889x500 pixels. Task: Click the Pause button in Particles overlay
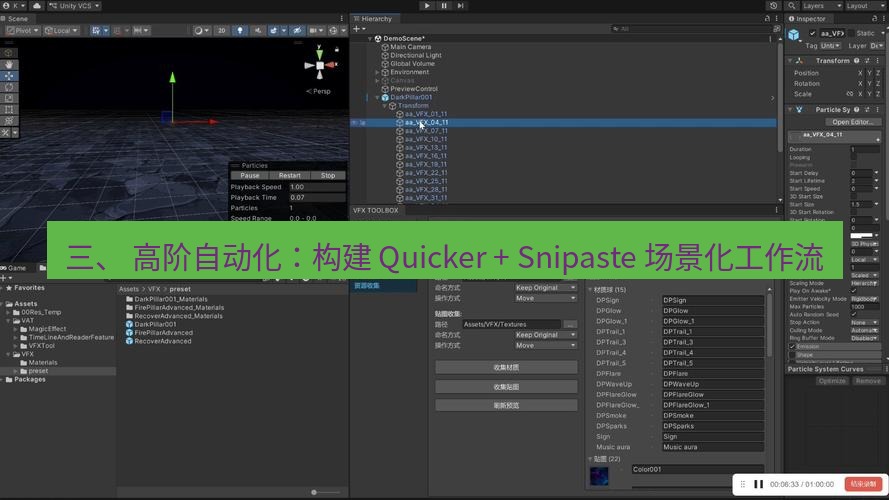click(249, 176)
